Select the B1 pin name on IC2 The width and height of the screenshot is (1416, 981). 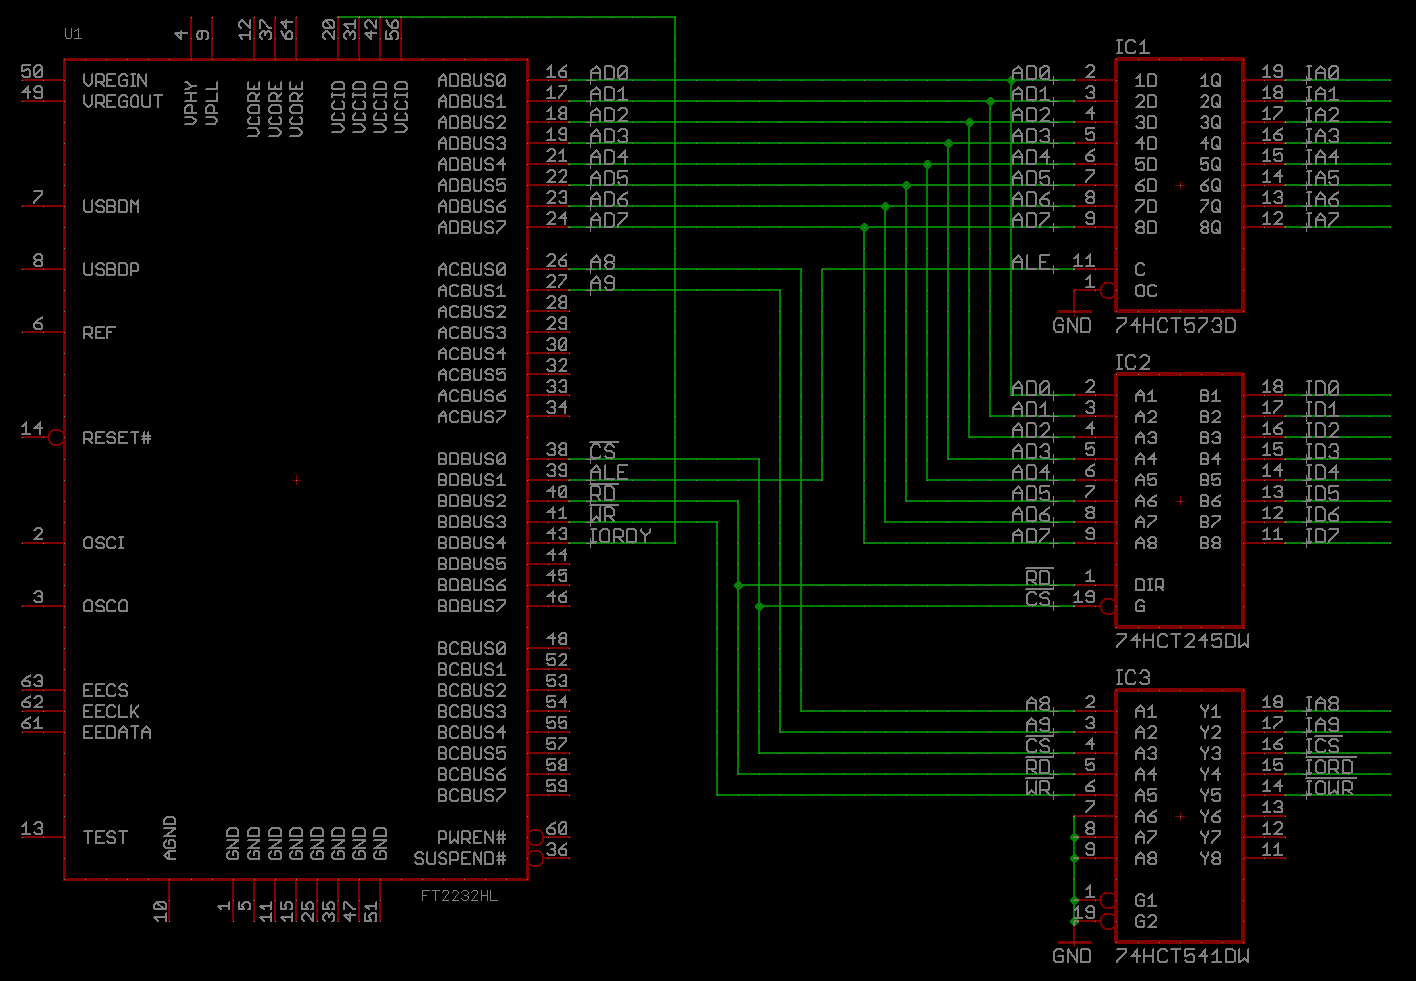(x=1210, y=396)
